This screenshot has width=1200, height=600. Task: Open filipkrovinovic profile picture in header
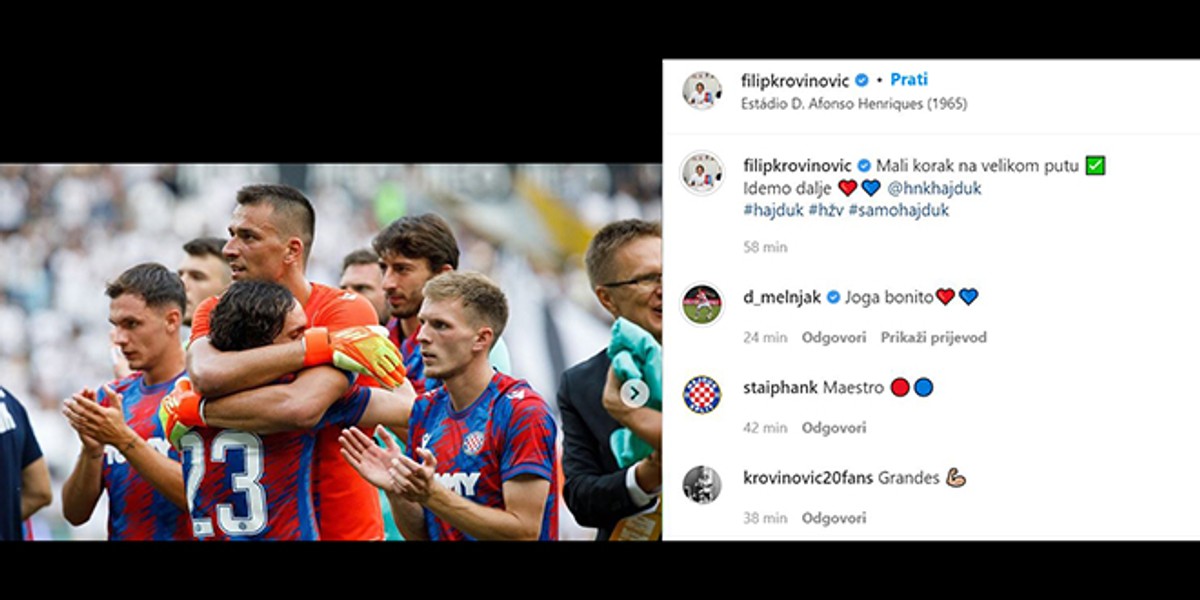(702, 91)
